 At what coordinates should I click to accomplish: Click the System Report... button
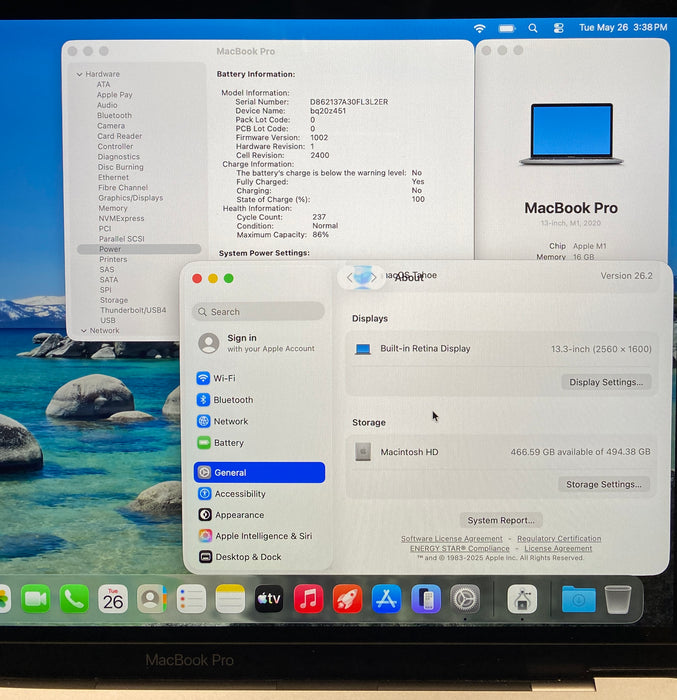point(501,520)
